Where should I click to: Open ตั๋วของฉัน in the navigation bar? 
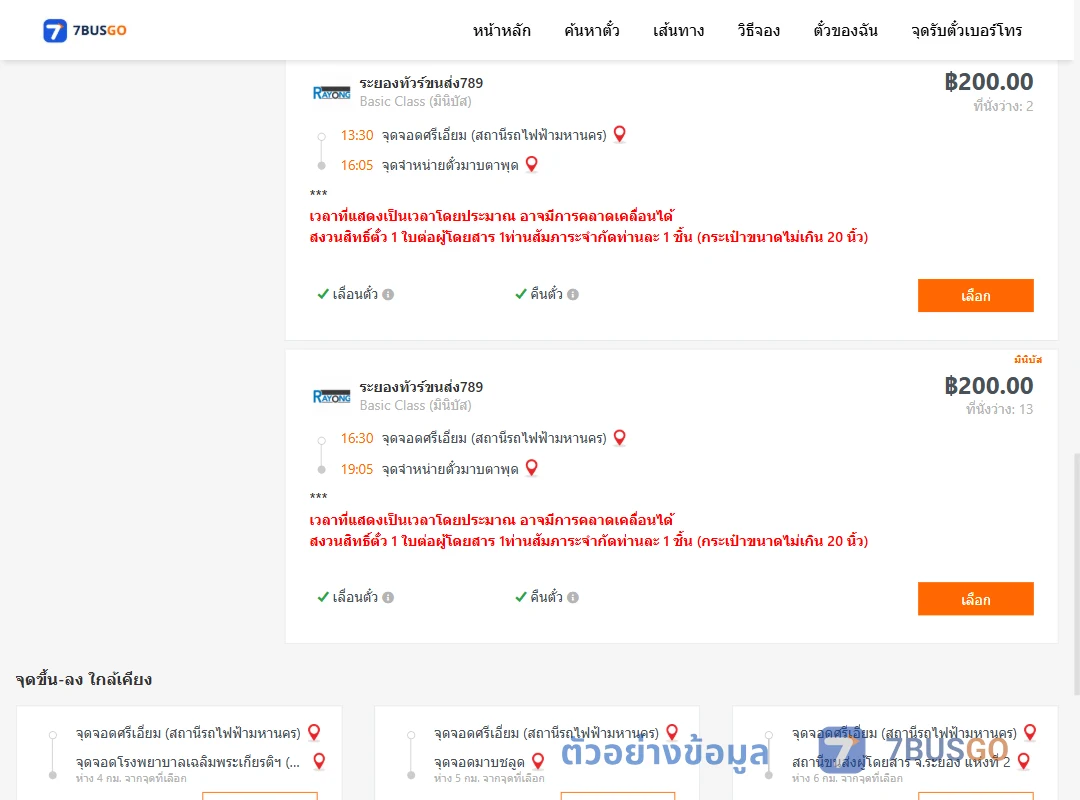click(845, 30)
